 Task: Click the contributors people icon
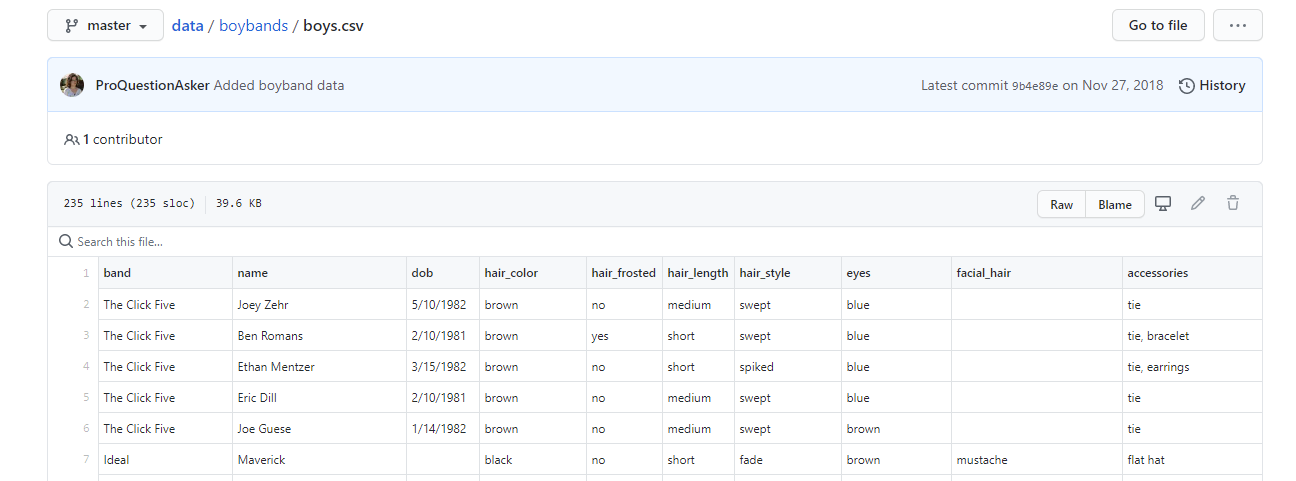[71, 140]
